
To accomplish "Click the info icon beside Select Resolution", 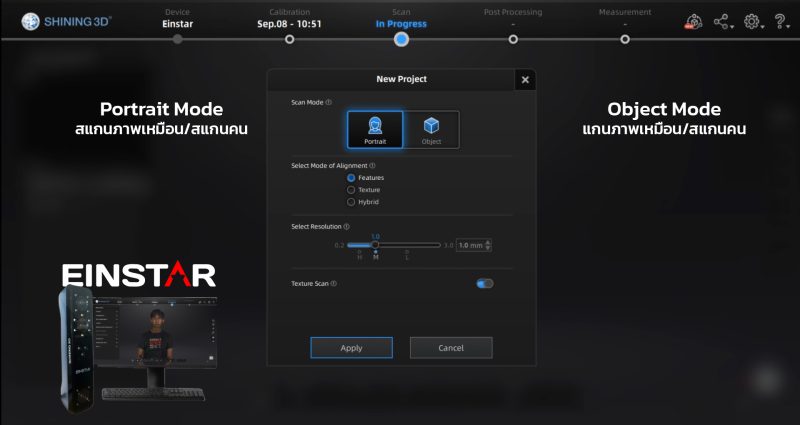I will pos(346,227).
